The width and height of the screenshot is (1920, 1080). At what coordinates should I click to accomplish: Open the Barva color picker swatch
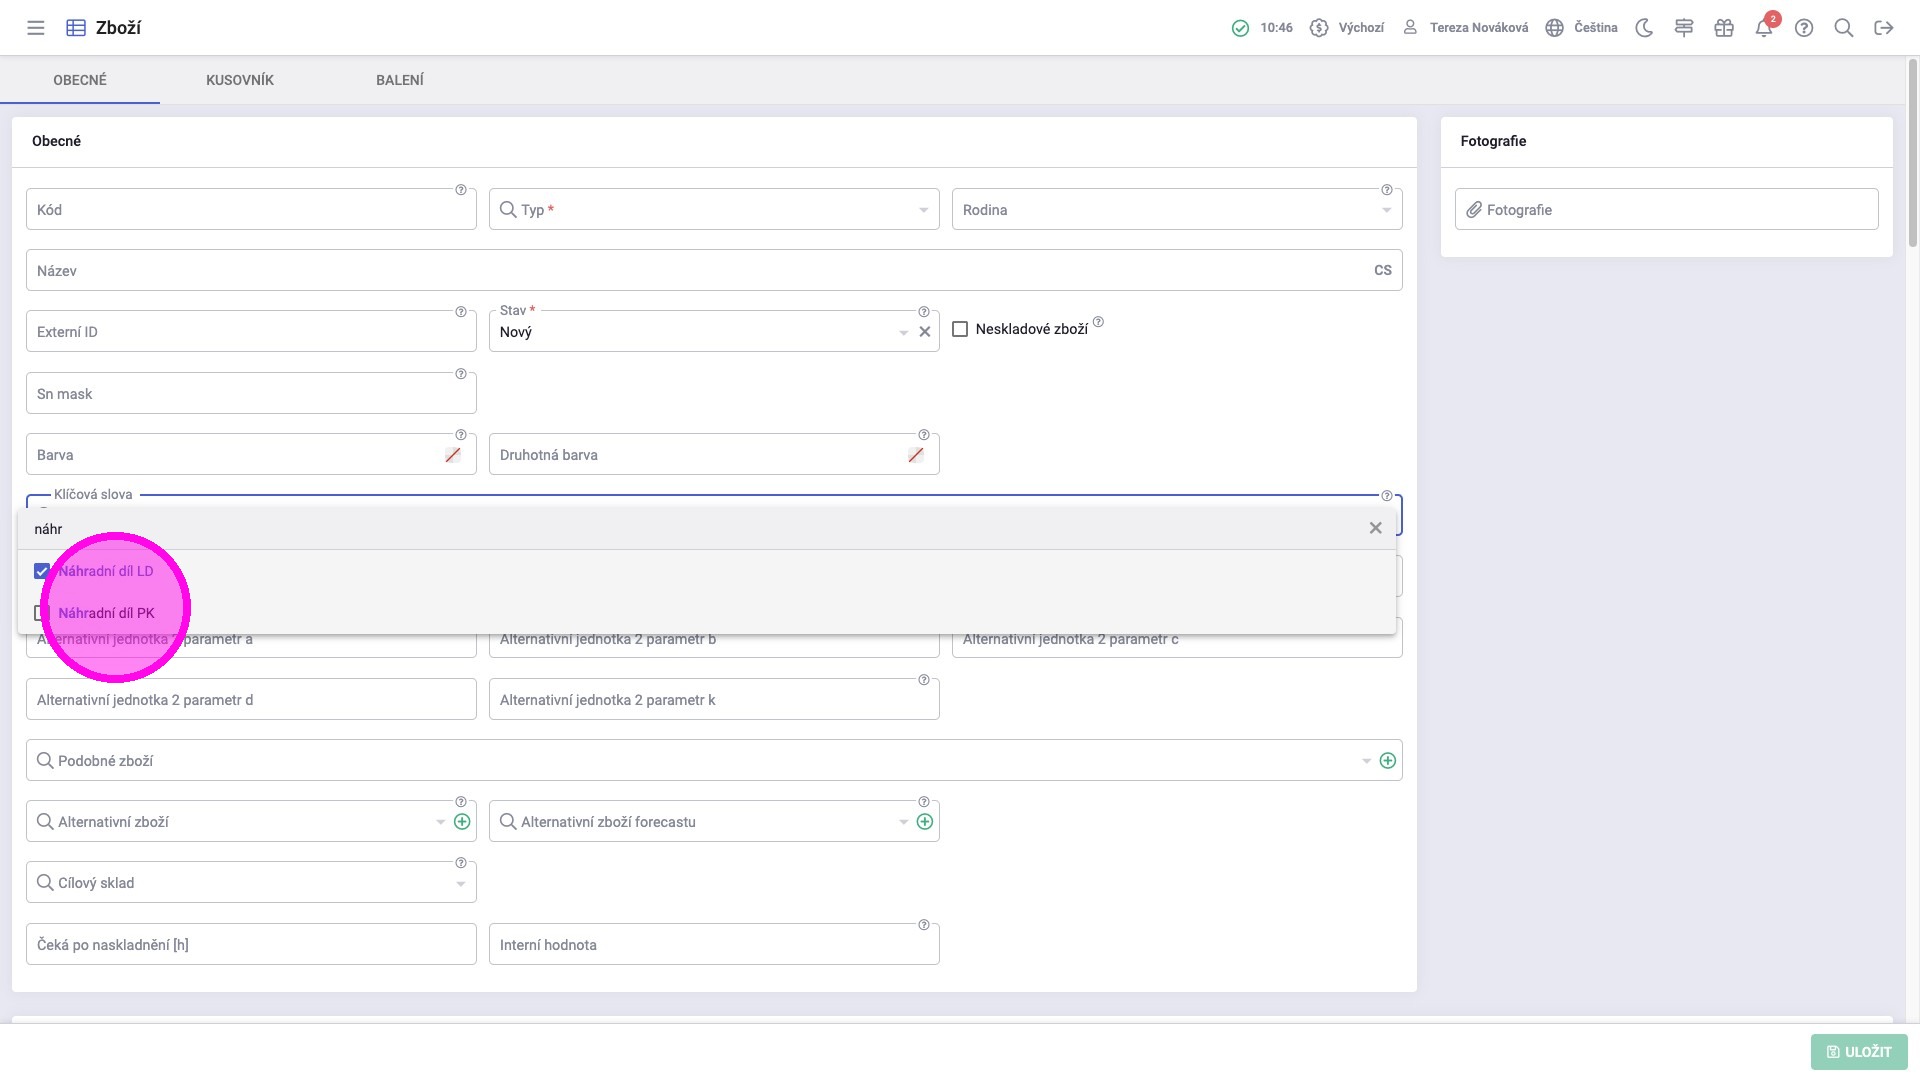(453, 455)
